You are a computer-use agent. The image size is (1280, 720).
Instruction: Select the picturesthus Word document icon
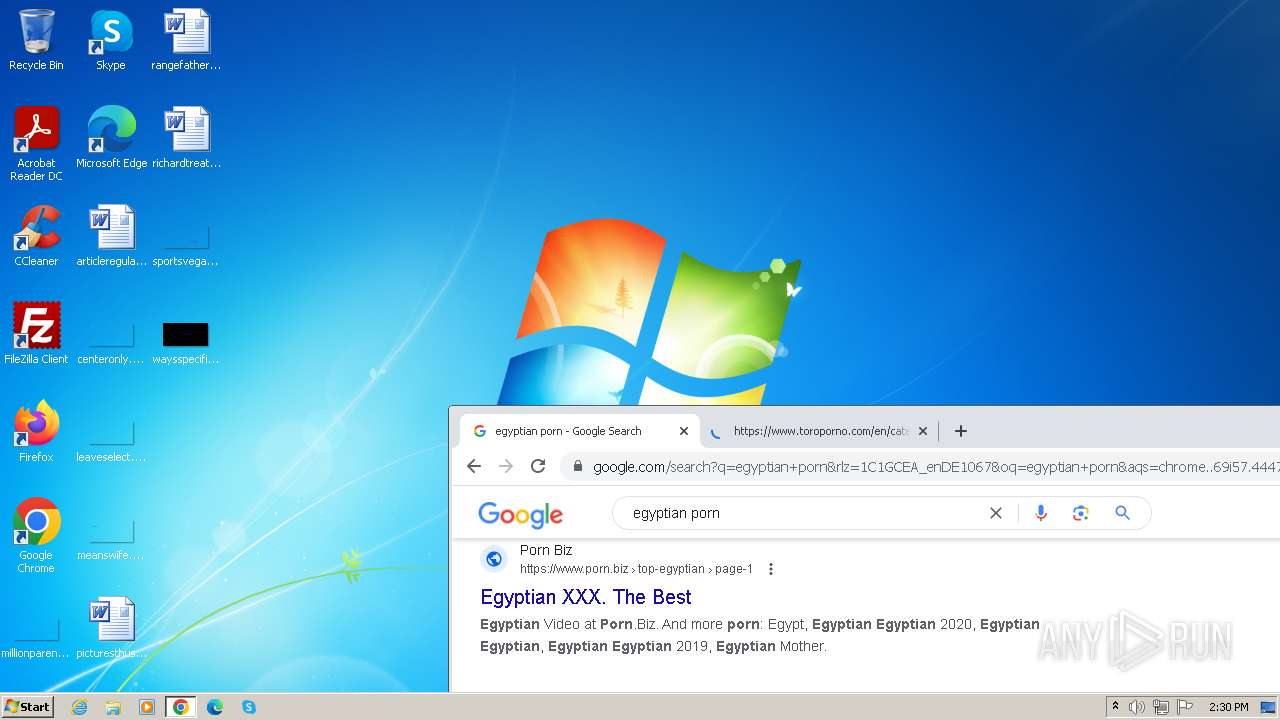pyautogui.click(x=111, y=628)
